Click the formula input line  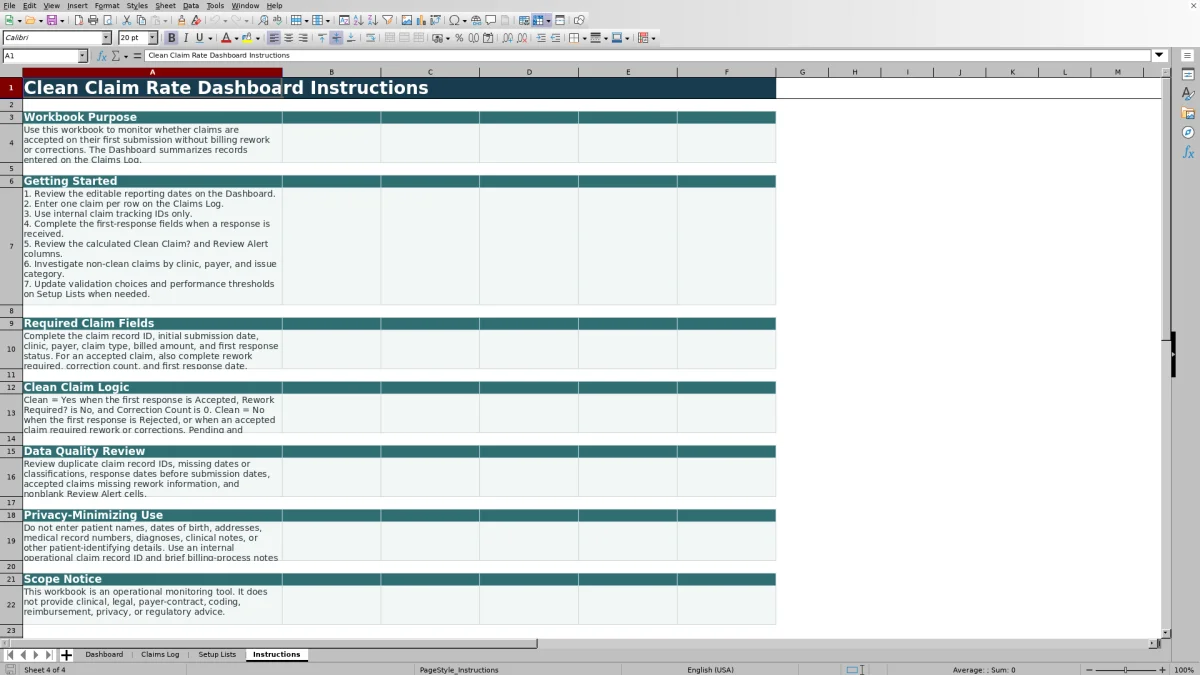click(648, 56)
